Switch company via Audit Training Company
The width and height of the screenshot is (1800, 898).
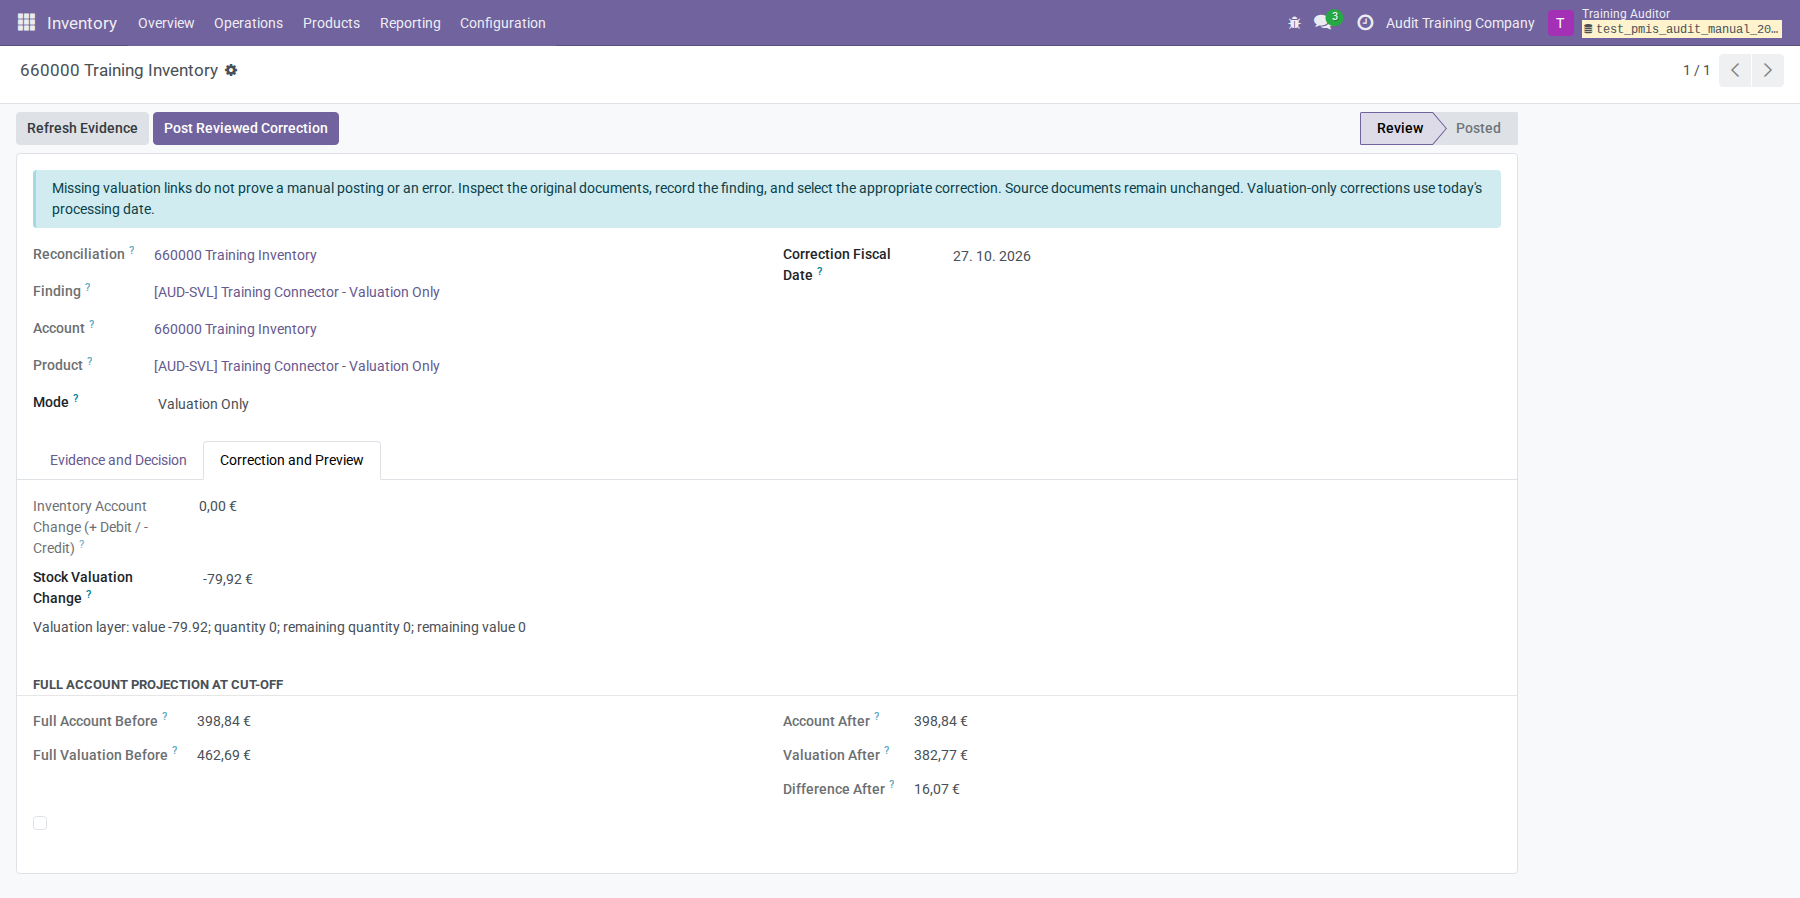(x=1460, y=23)
